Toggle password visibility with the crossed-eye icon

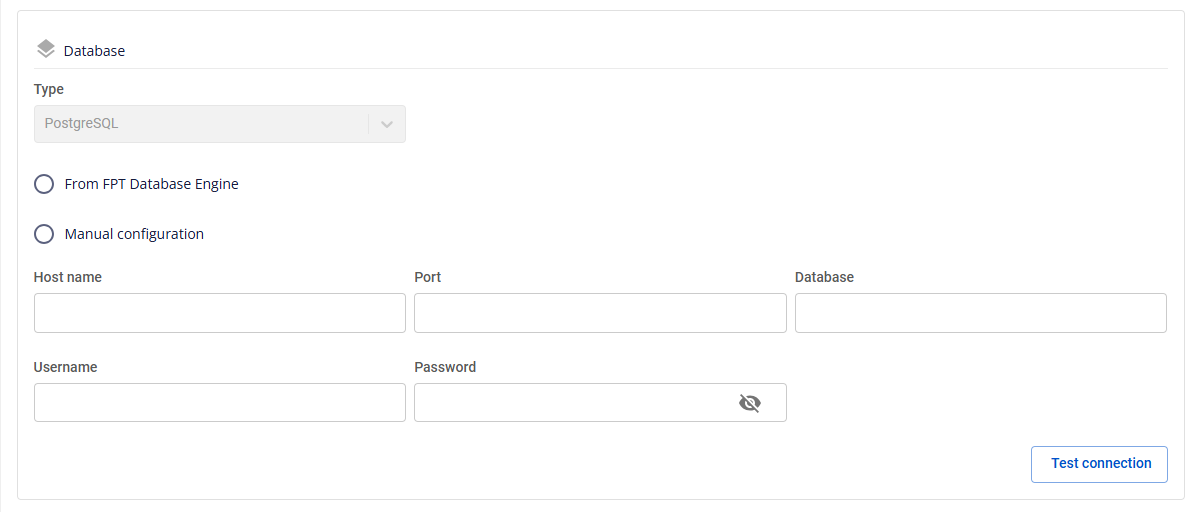tap(750, 402)
